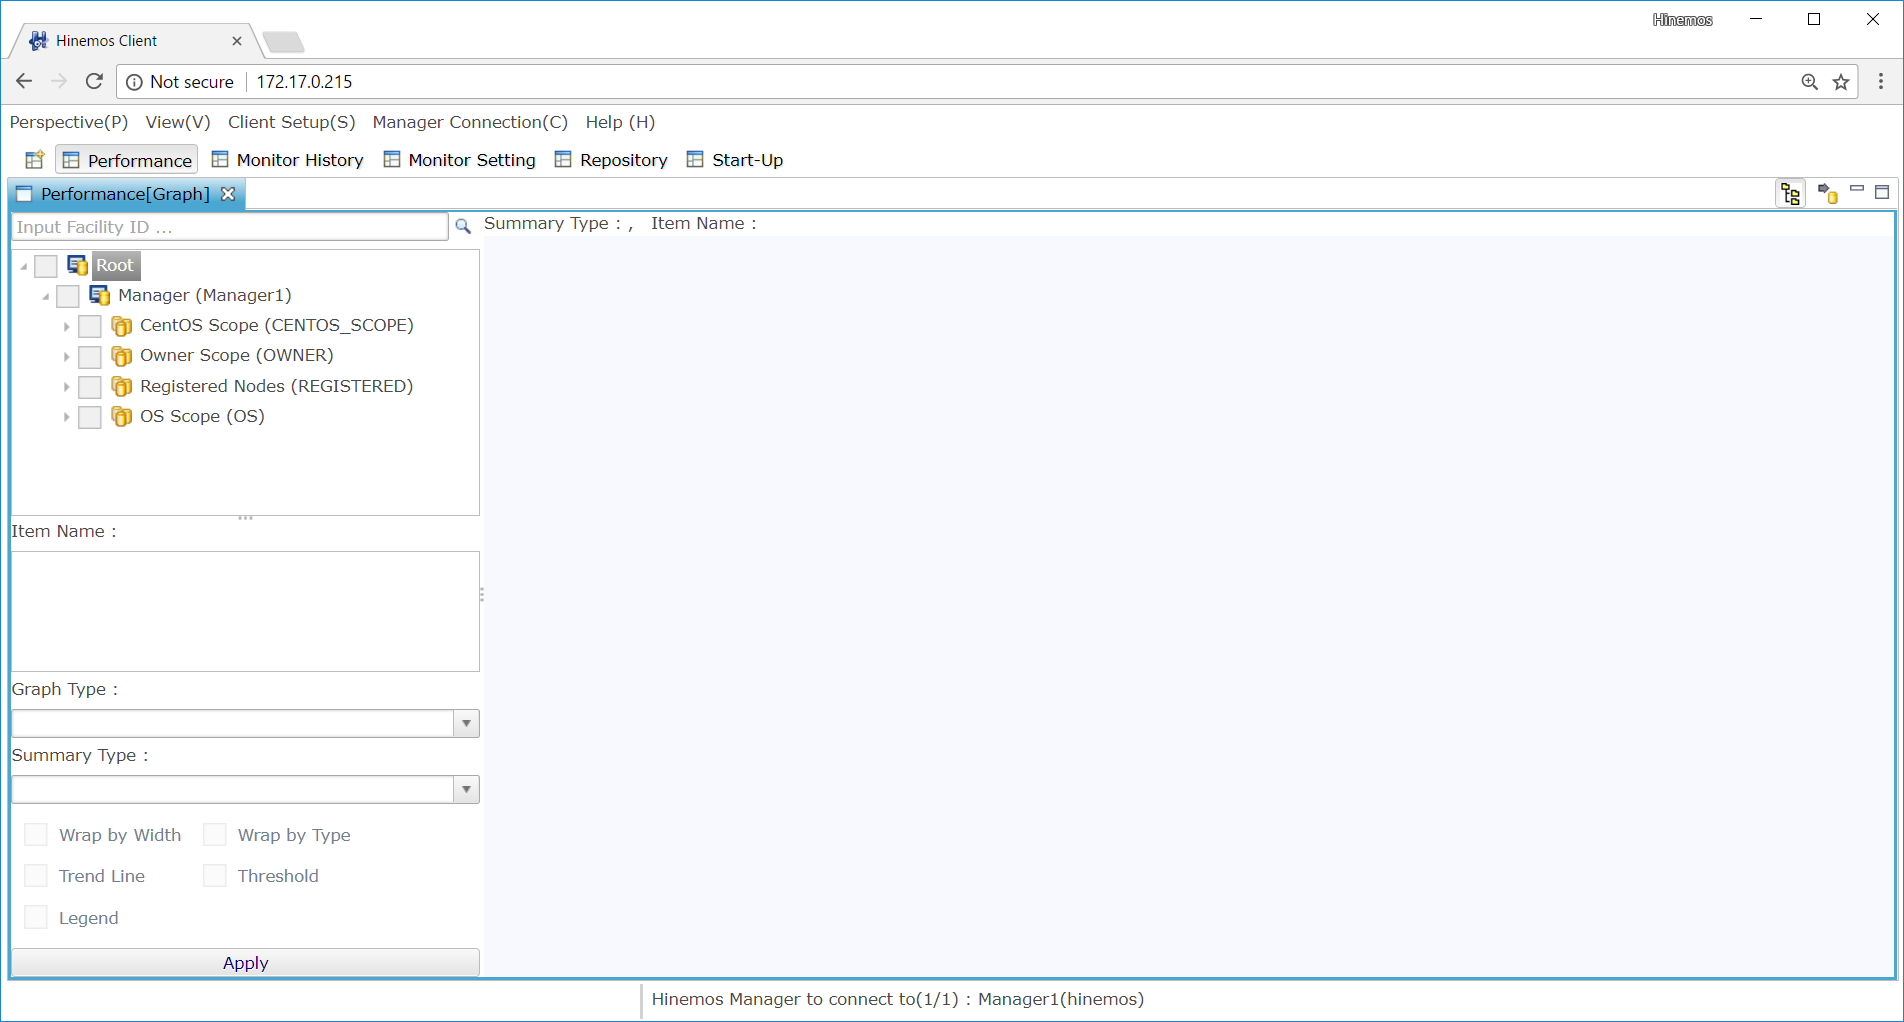The height and width of the screenshot is (1022, 1904).
Task: Check the Registered Nodes checkbox
Action: point(90,387)
